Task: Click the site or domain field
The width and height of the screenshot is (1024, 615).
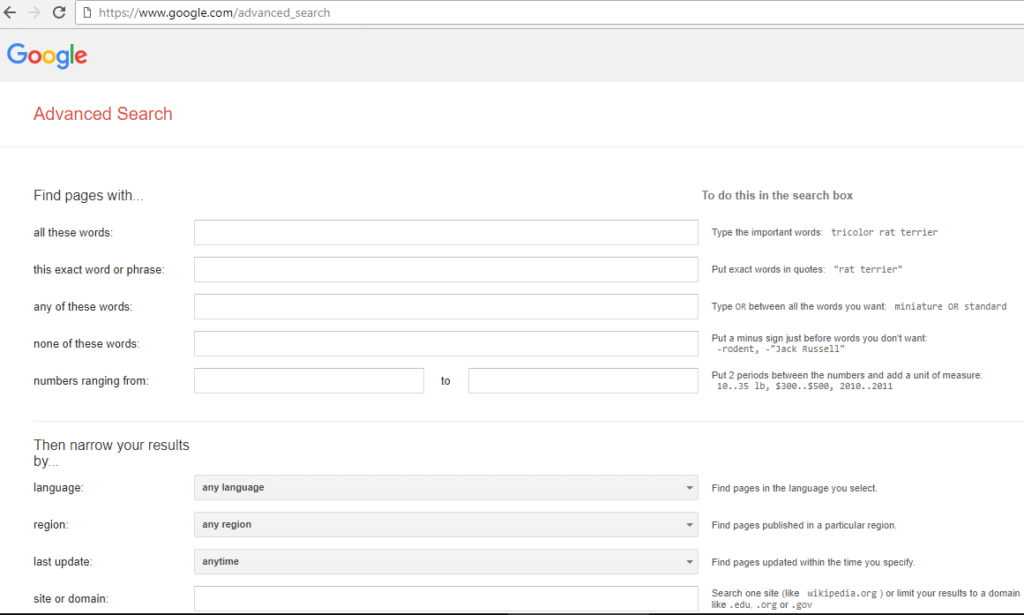Action: pos(445,598)
